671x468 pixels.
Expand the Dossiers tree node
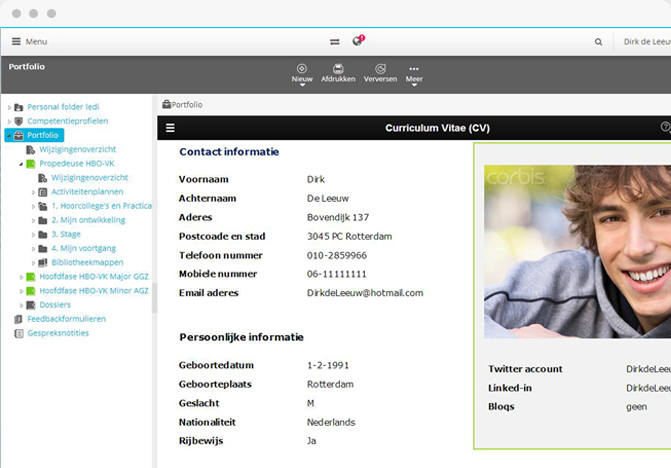click(x=21, y=305)
